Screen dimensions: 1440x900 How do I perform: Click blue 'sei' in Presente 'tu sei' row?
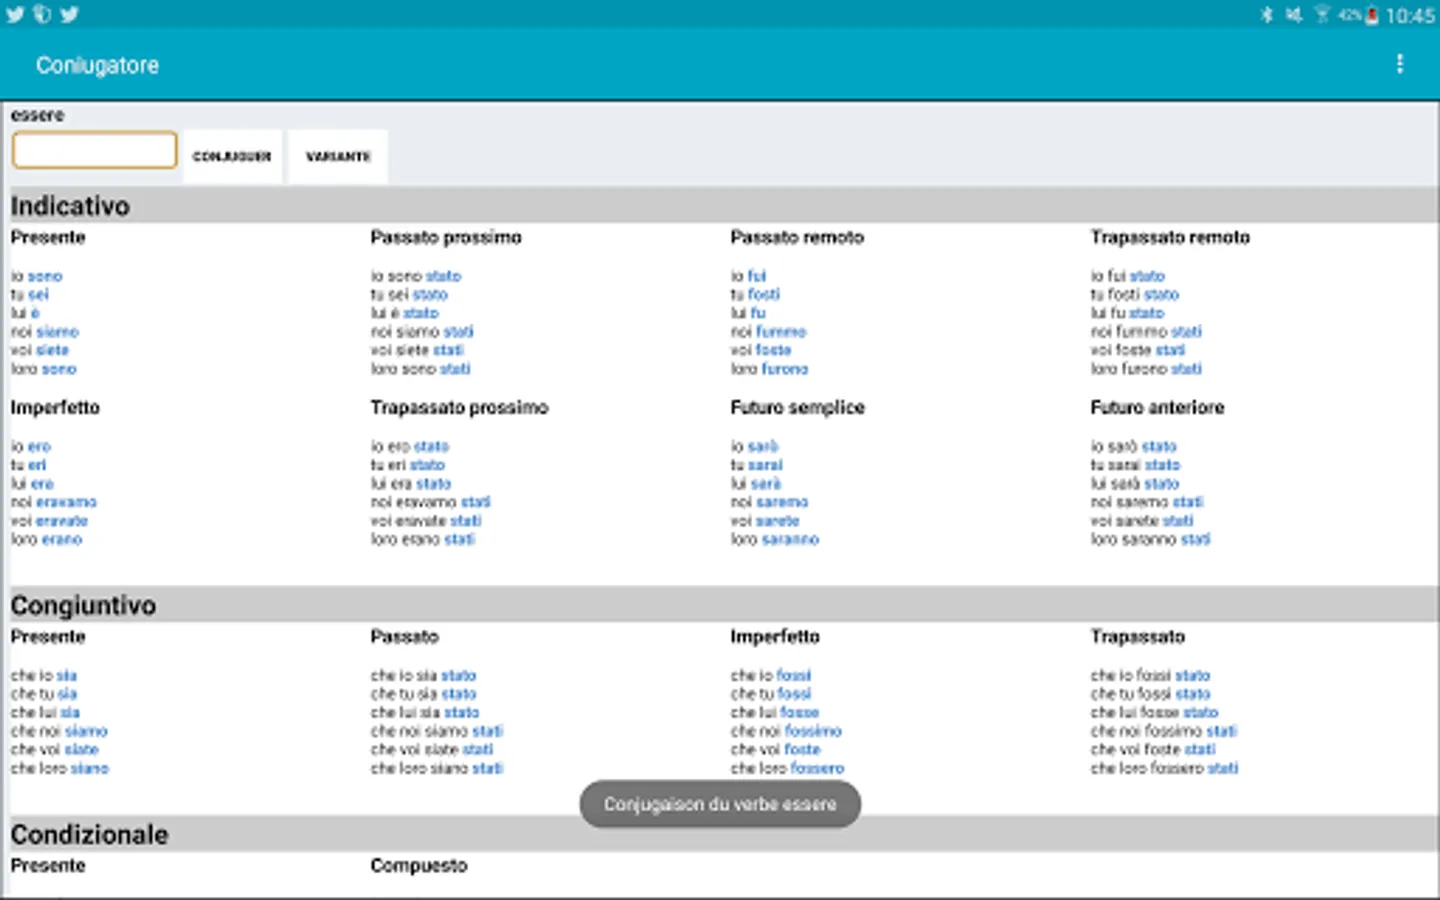(38, 295)
